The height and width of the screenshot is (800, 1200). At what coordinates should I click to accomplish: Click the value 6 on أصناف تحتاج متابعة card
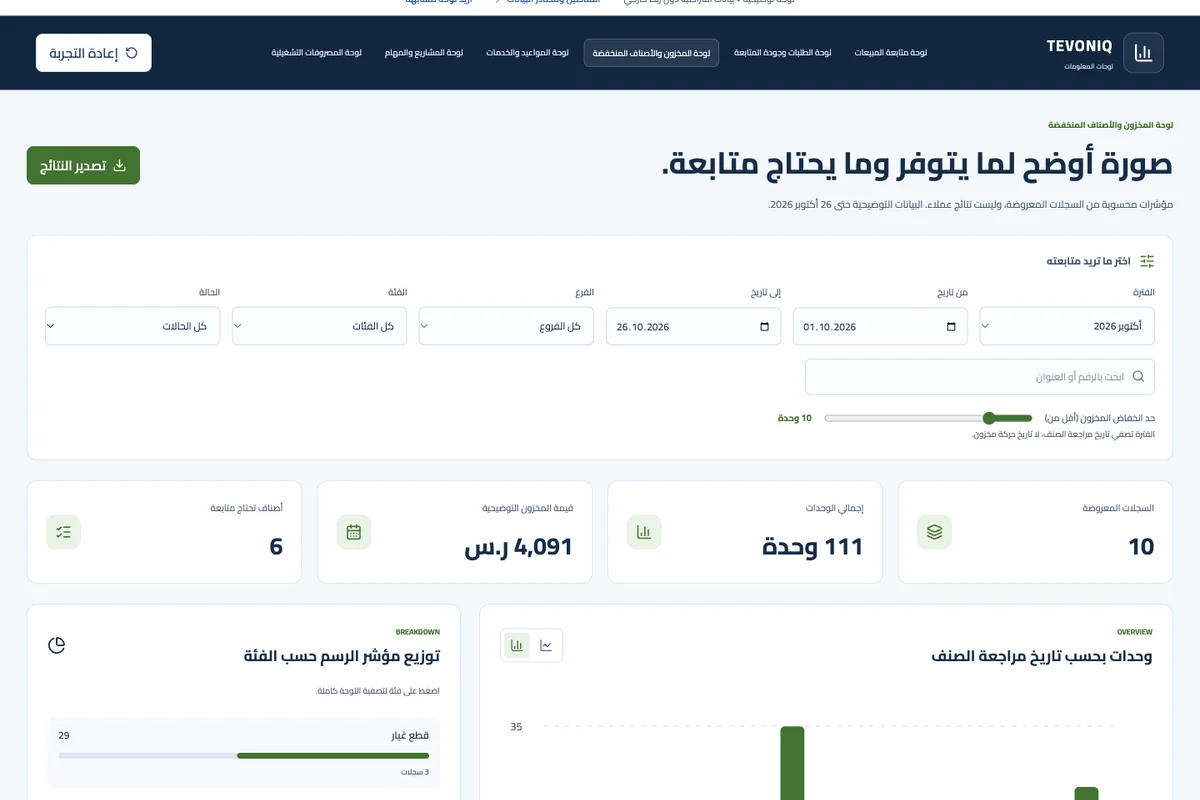[x=276, y=546]
